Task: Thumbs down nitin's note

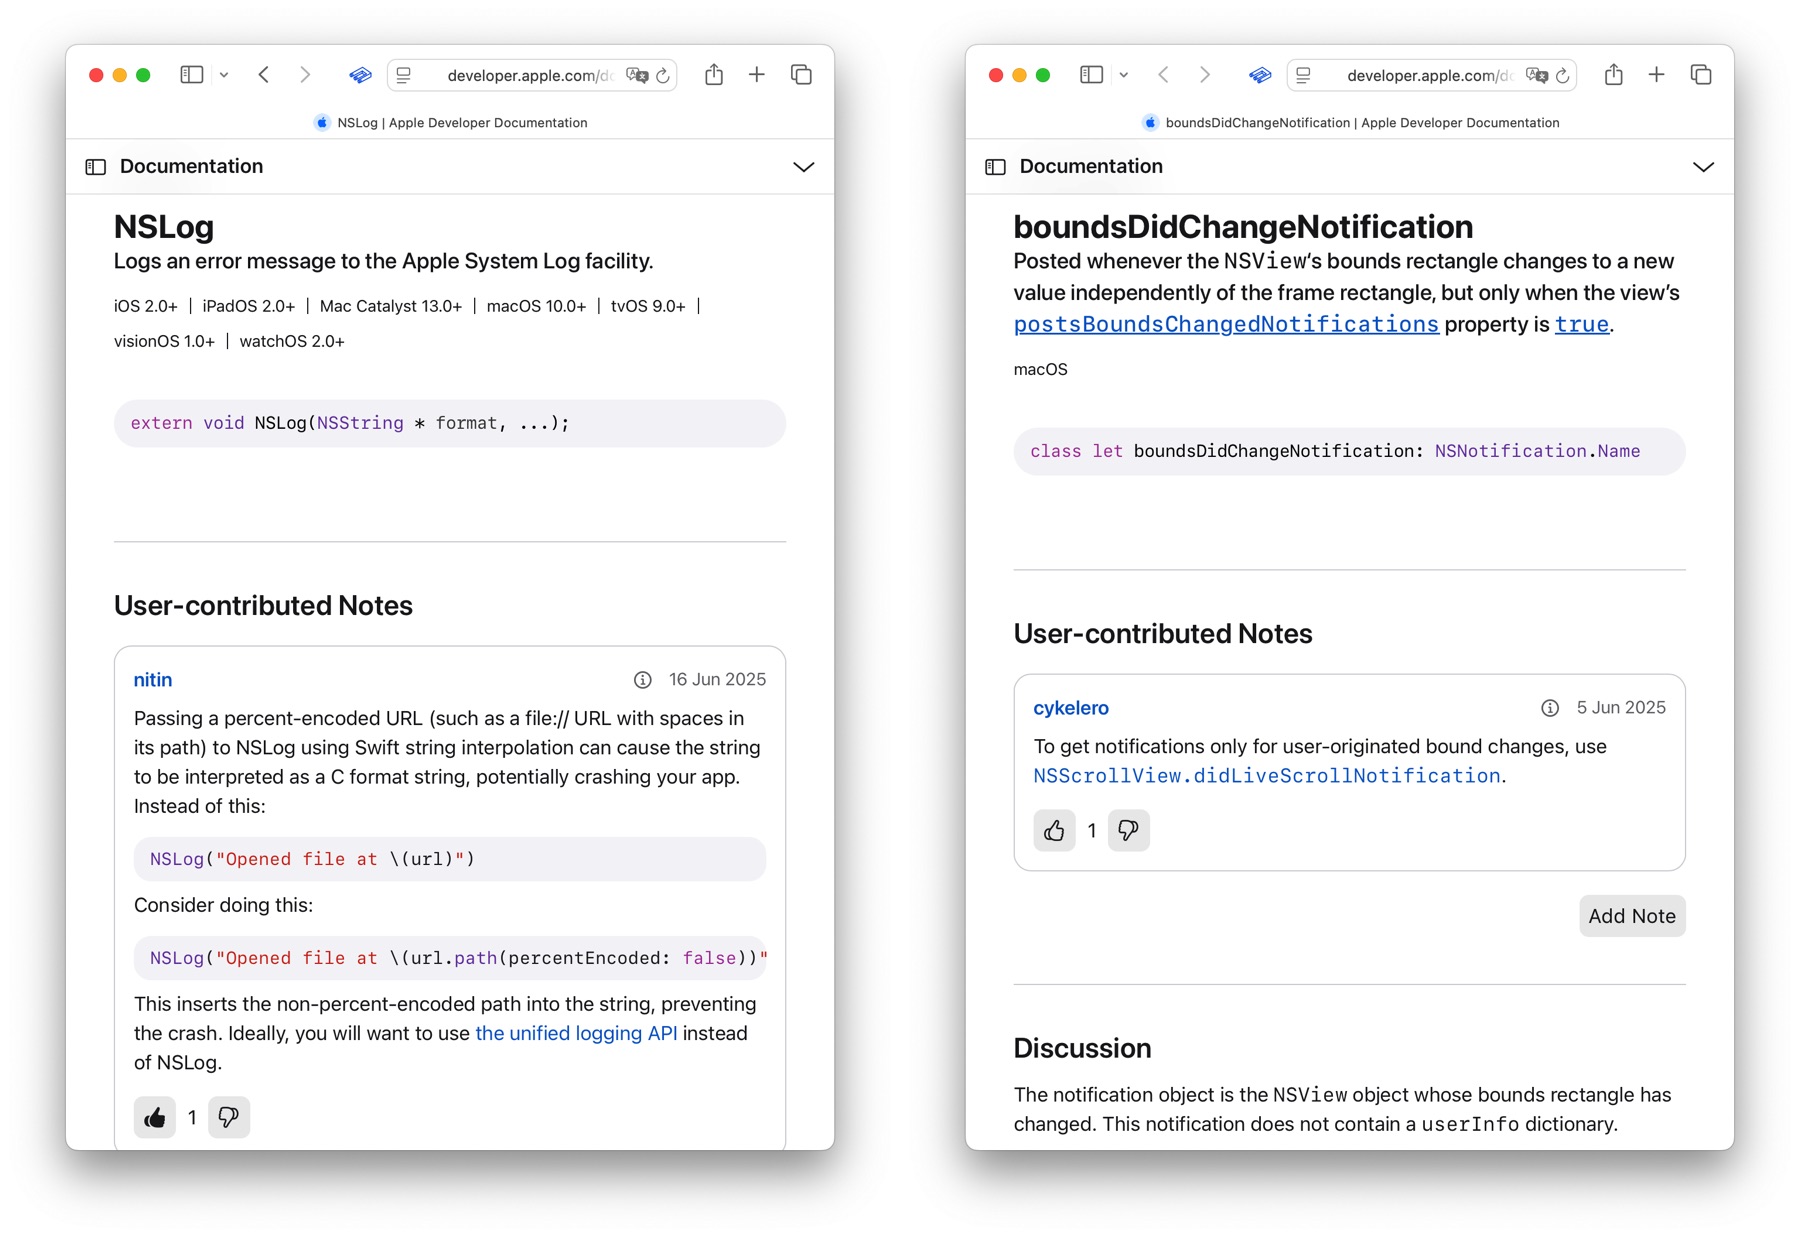Action: pyautogui.click(x=229, y=1117)
